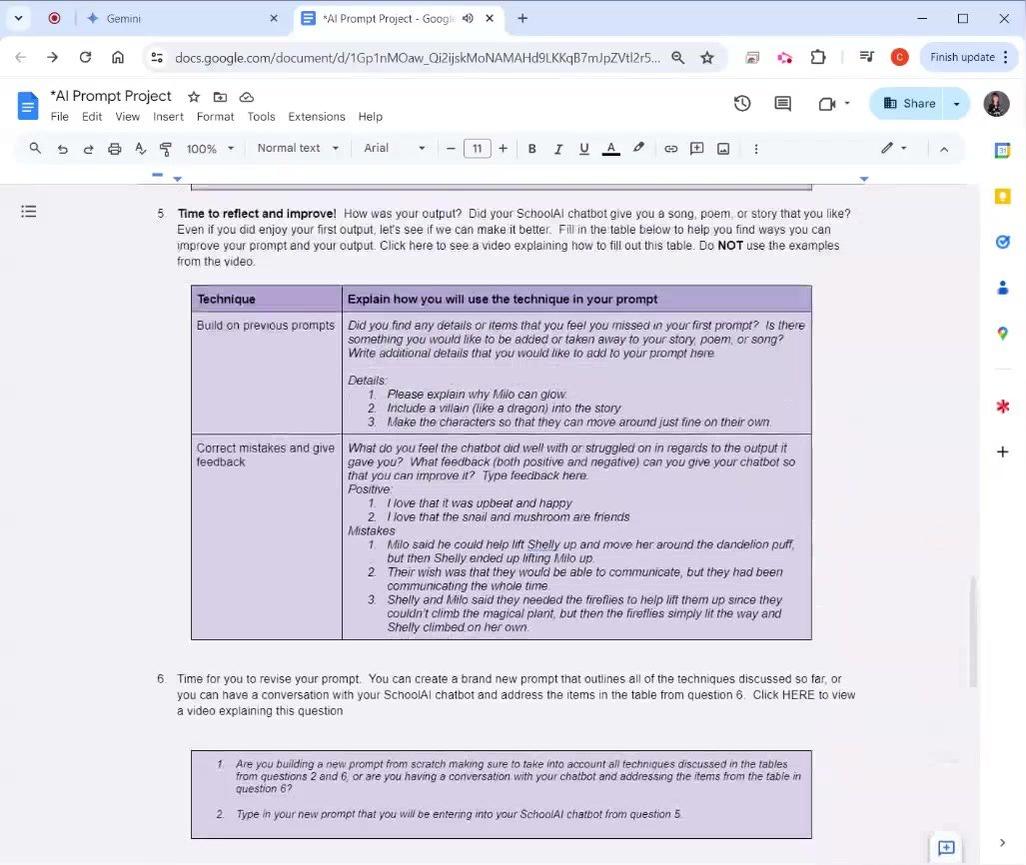This screenshot has height=865, width=1026.
Task: Decrease the font size
Action: 450,149
